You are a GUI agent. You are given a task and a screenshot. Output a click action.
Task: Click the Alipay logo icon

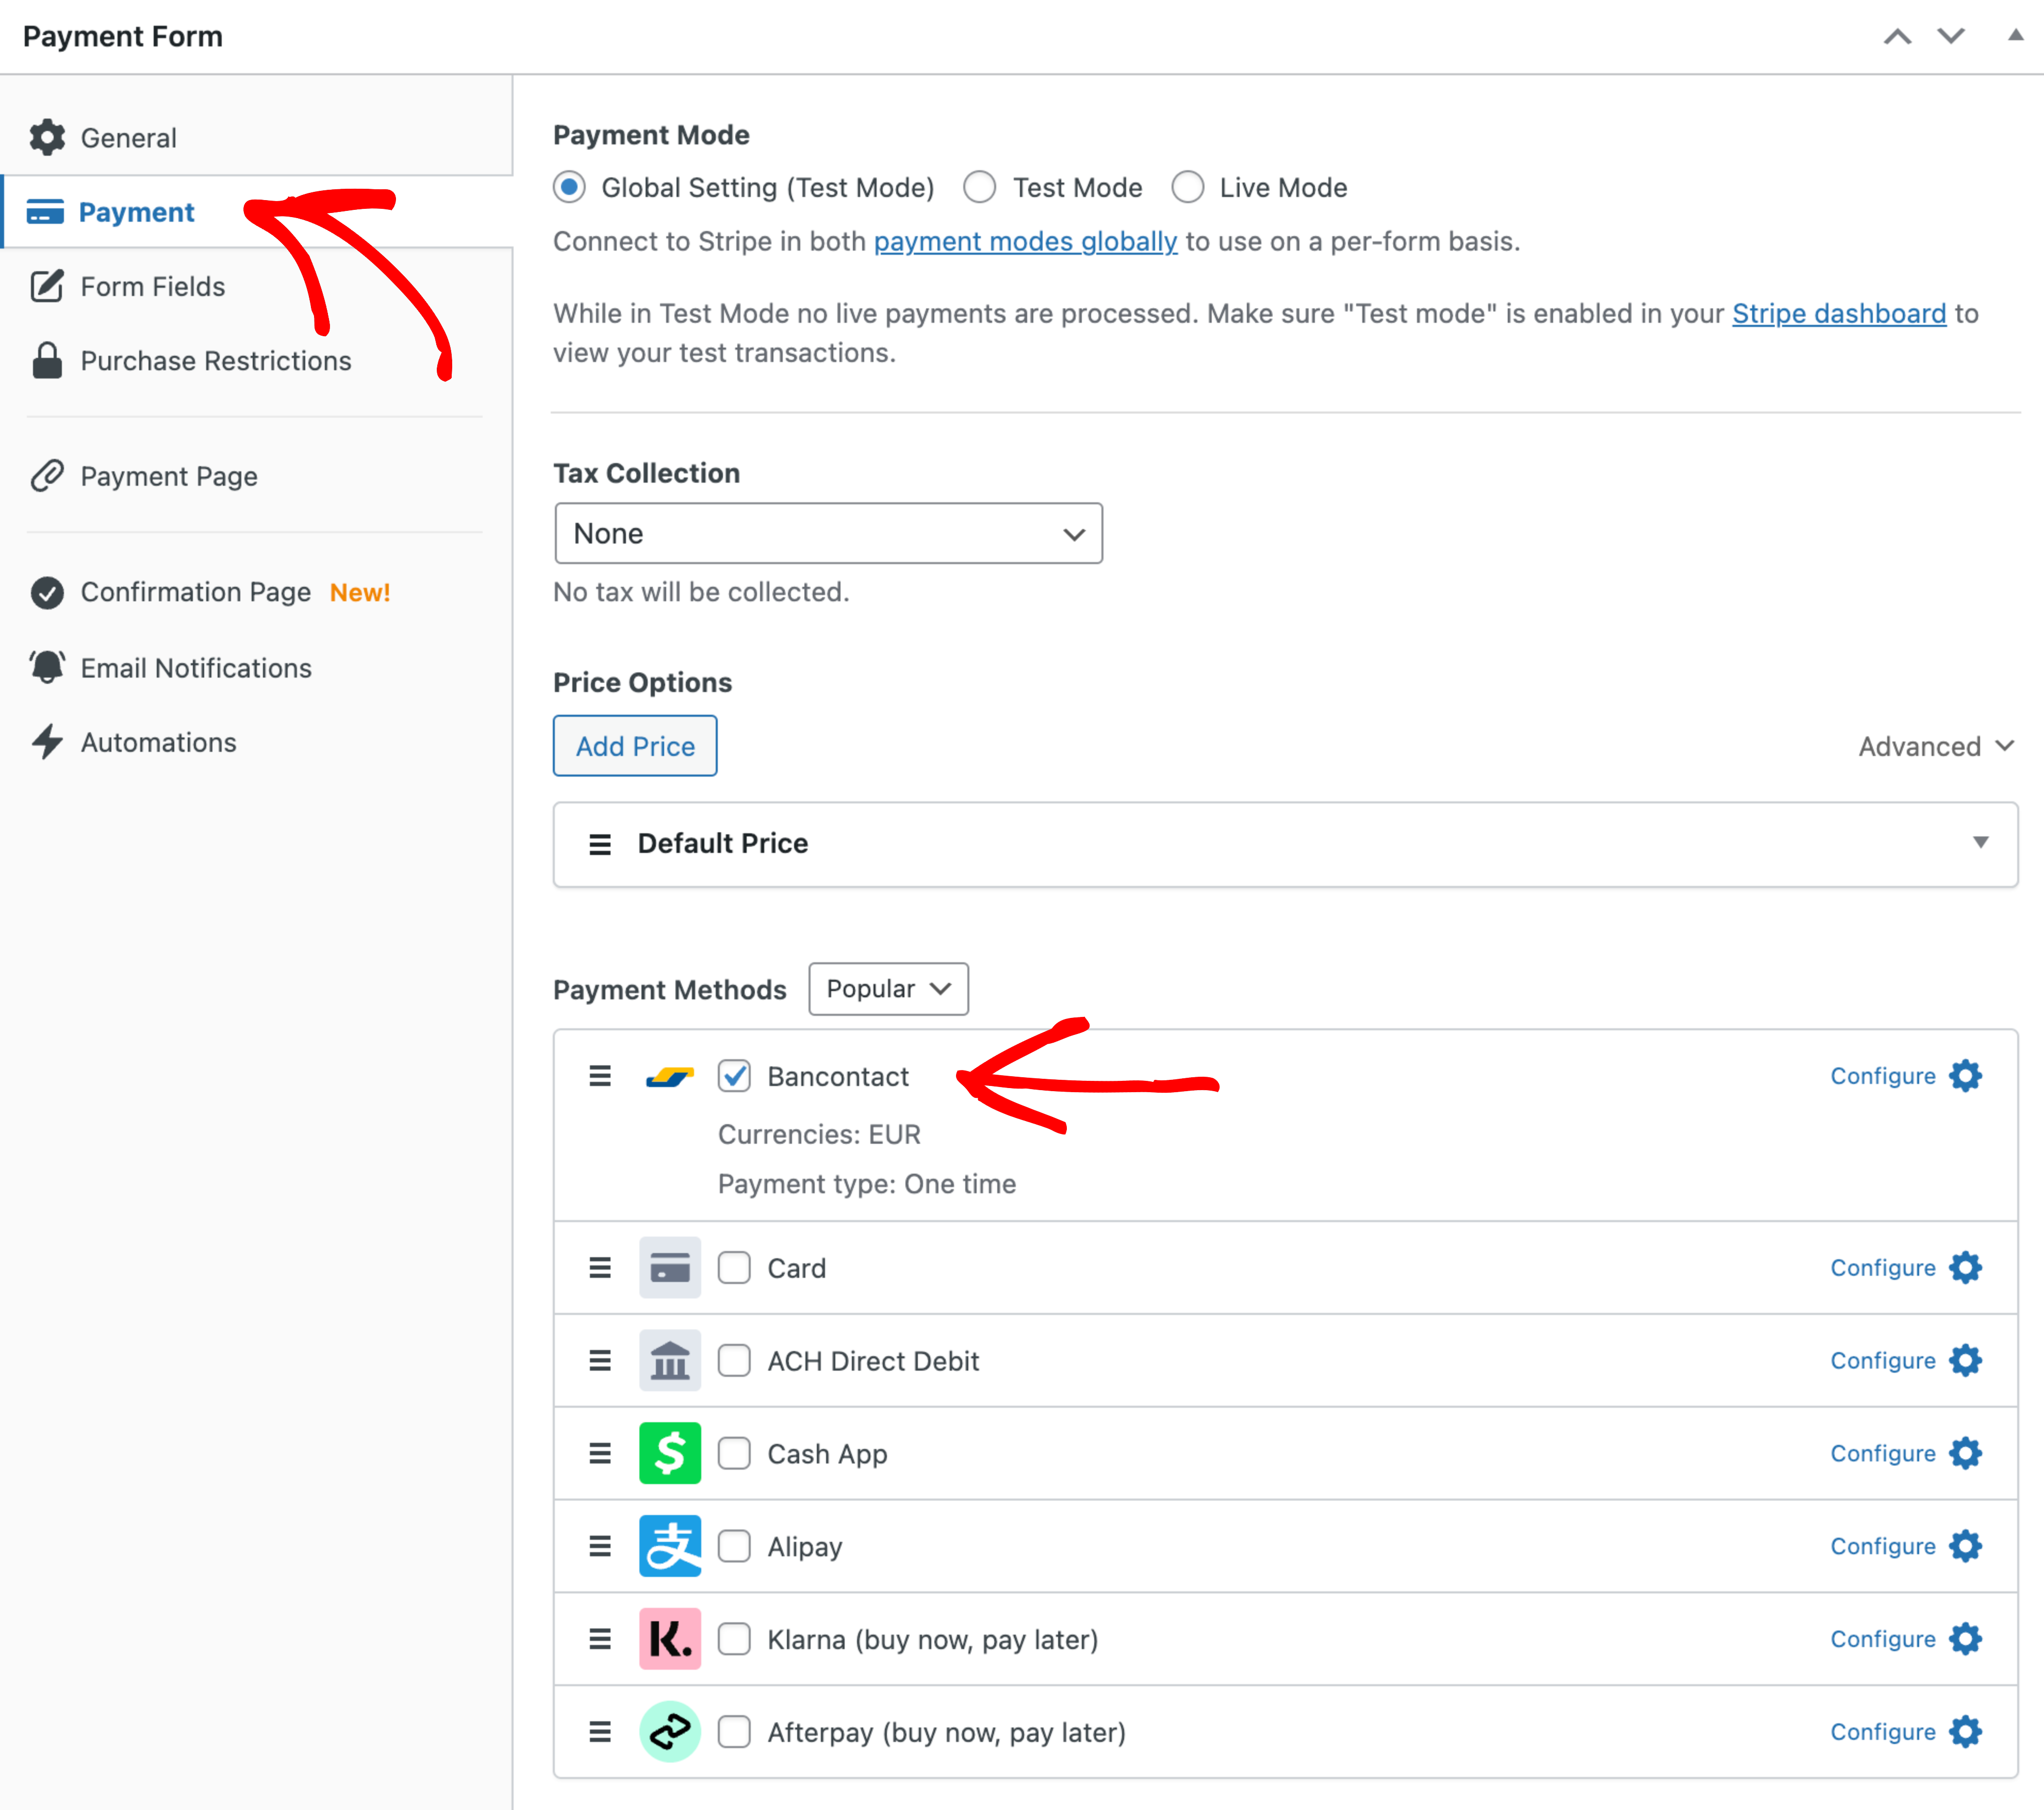669,1546
